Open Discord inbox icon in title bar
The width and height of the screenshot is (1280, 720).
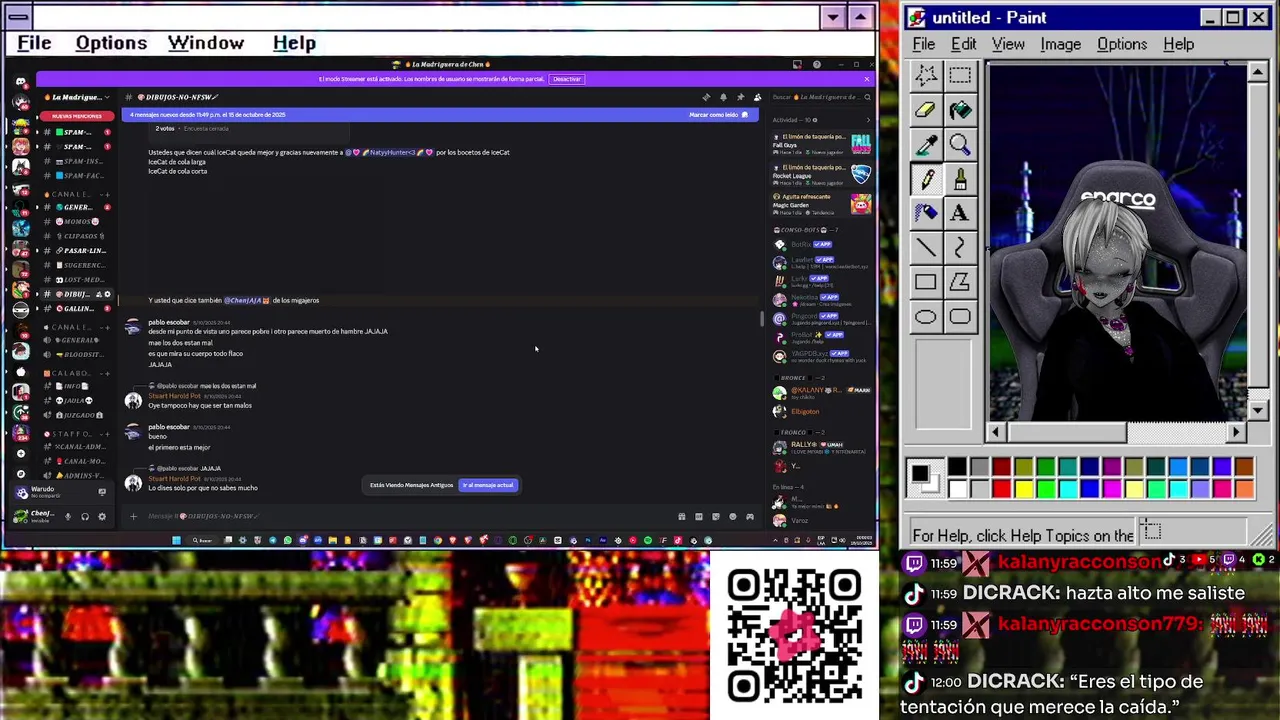click(797, 65)
